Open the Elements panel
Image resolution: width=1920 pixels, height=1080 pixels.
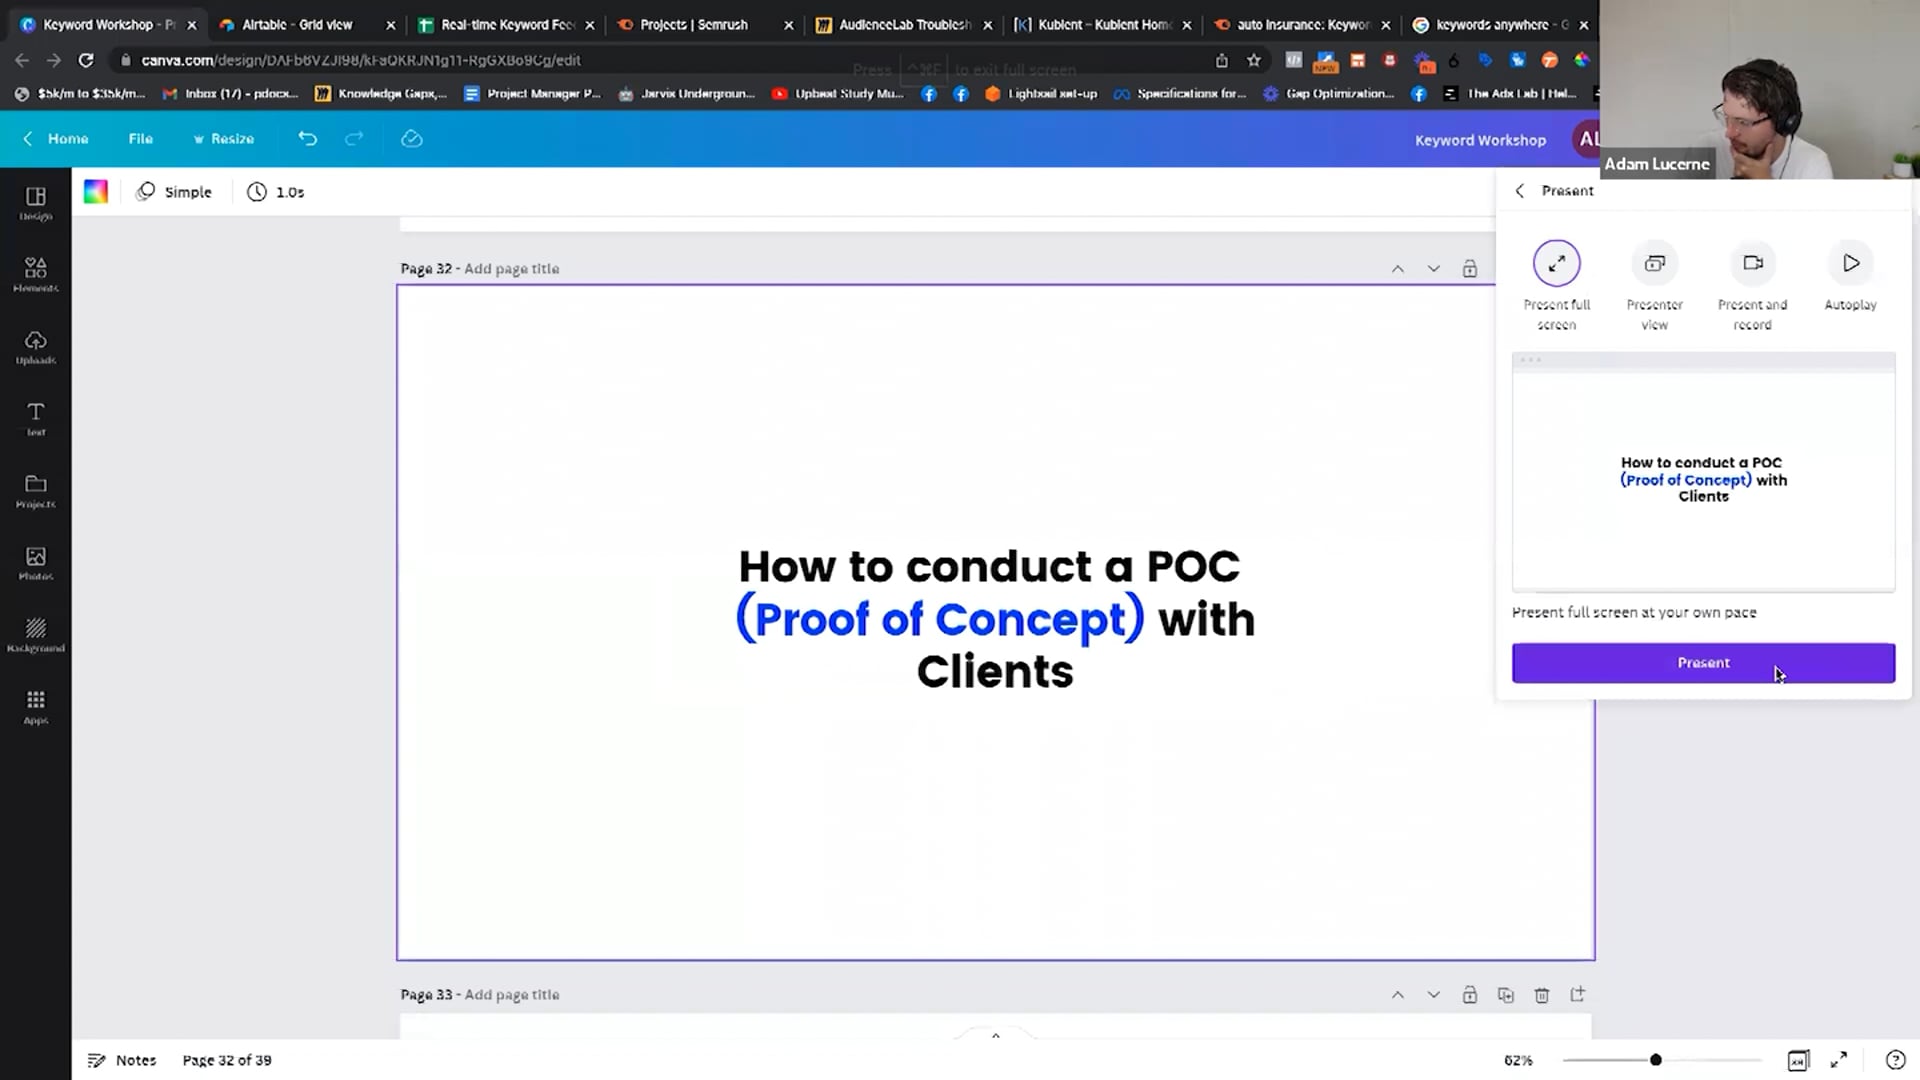[35, 272]
